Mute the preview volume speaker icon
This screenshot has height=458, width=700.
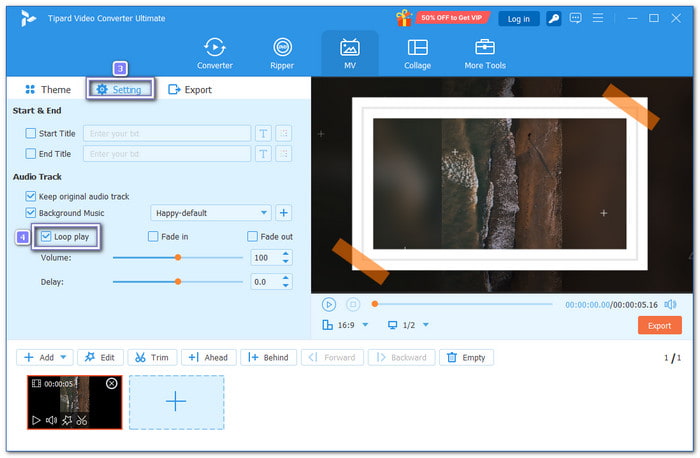[670, 304]
